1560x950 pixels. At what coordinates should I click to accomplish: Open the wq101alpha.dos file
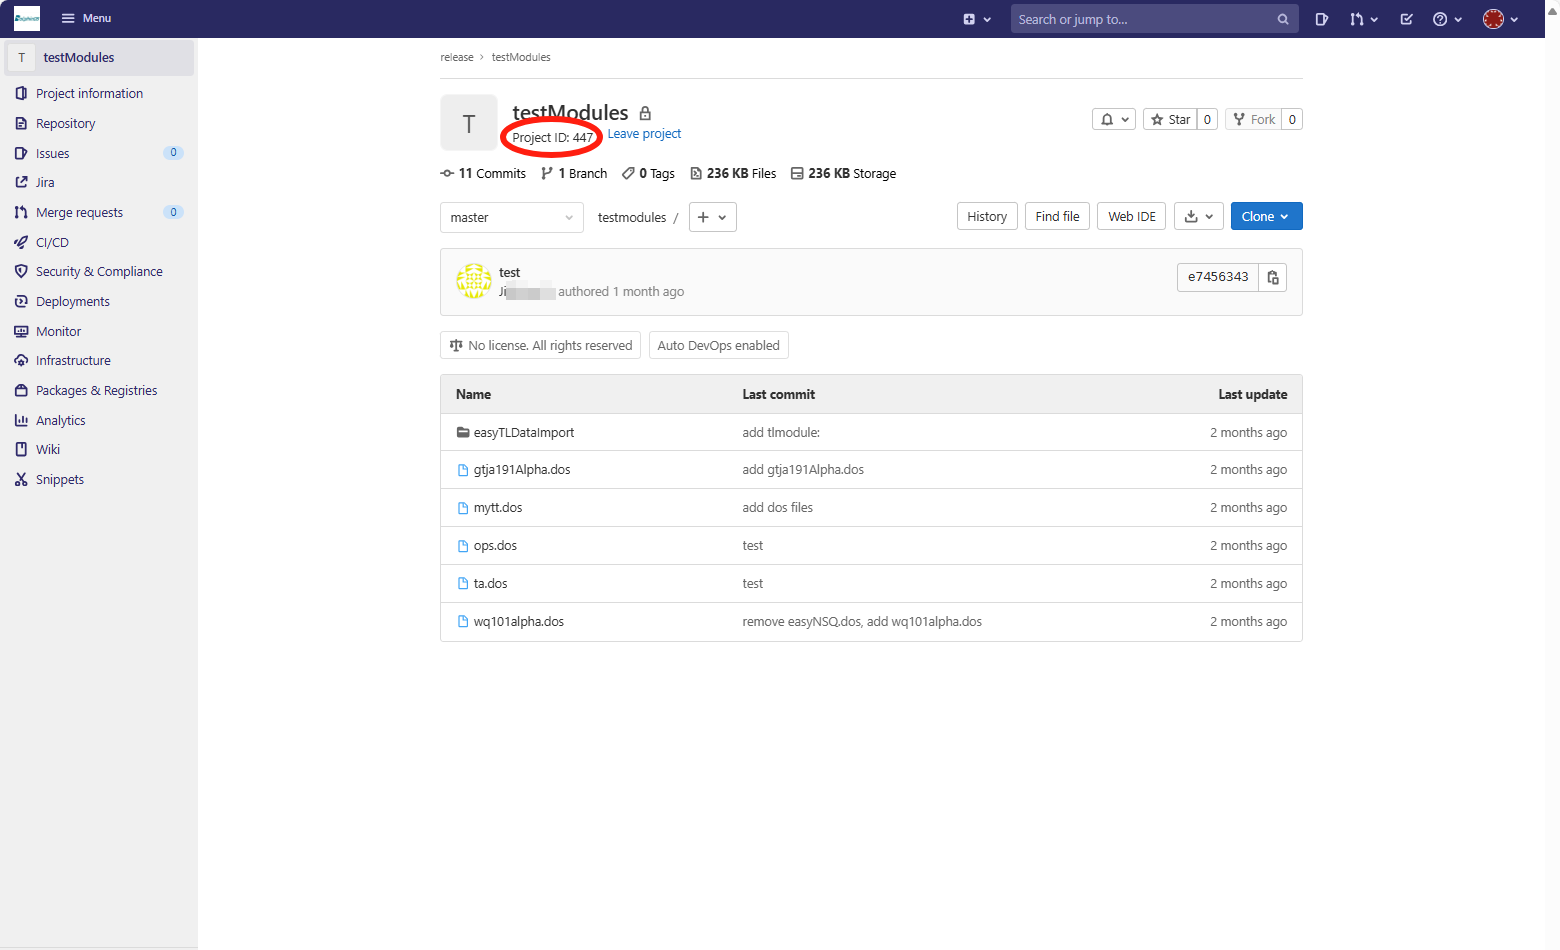[x=518, y=622]
